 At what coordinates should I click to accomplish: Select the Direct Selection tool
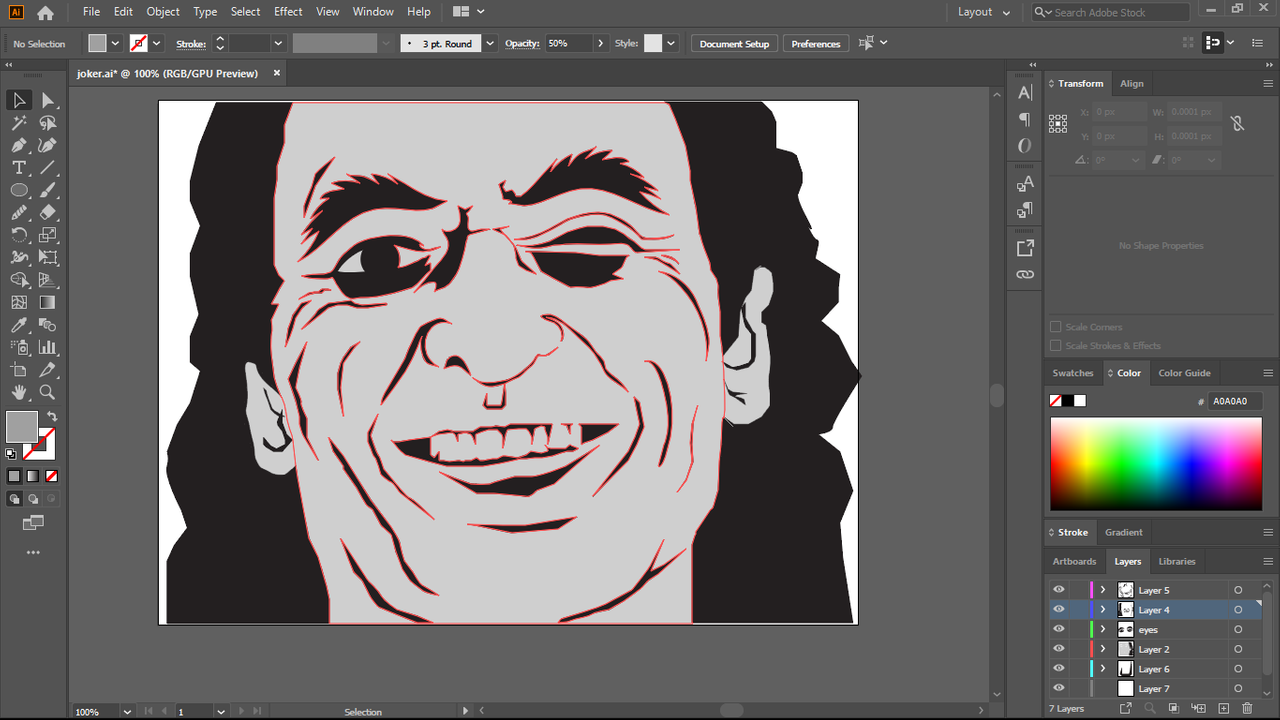click(x=47, y=100)
